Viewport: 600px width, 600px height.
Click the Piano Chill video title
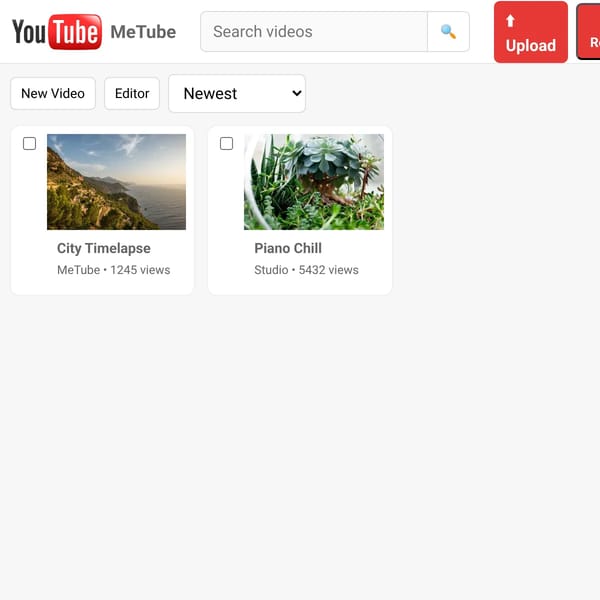[x=288, y=248]
